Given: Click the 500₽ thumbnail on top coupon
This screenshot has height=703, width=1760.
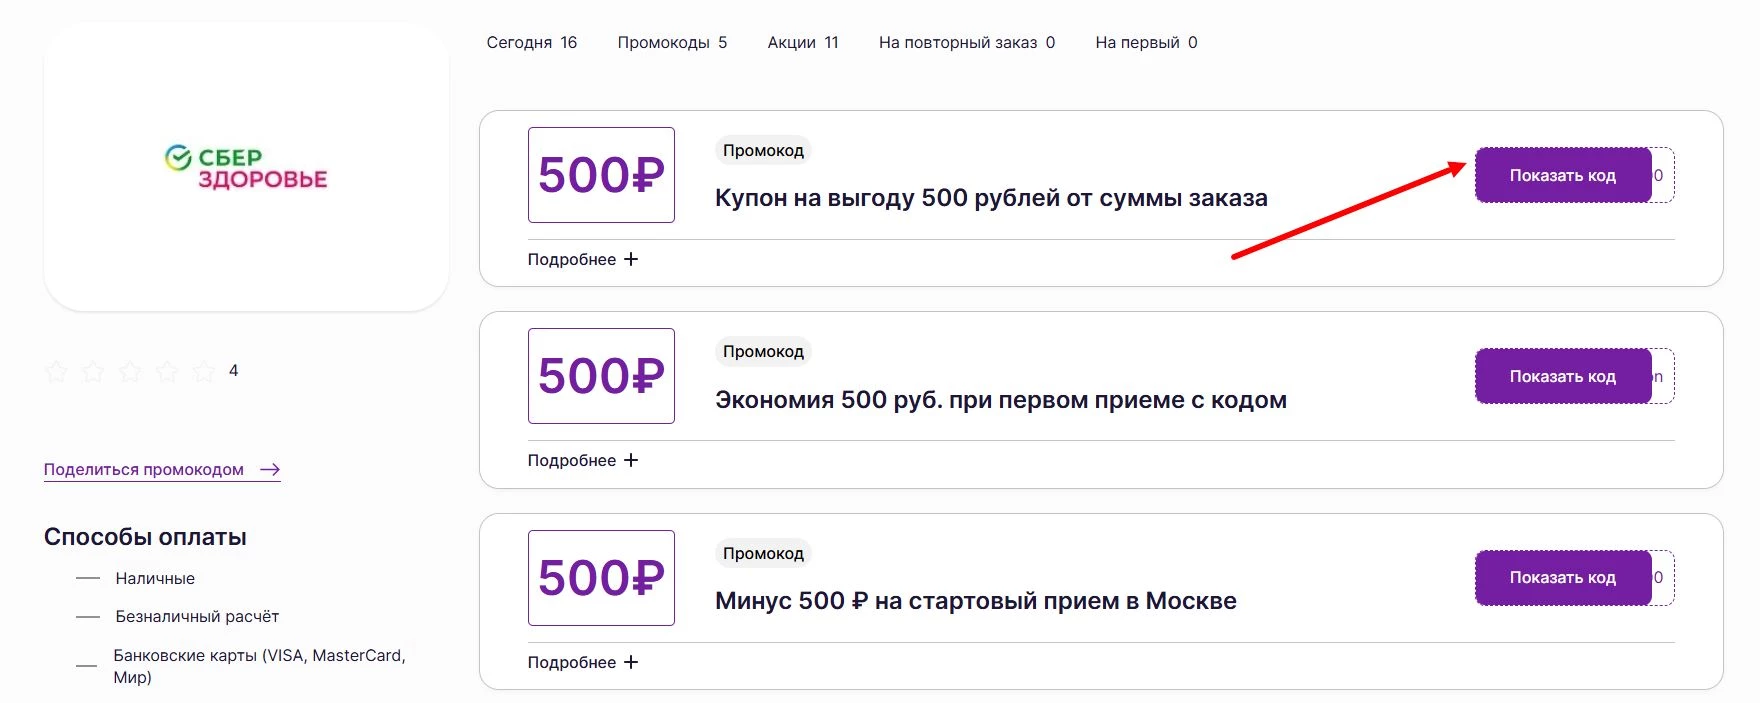Looking at the screenshot, I should pyautogui.click(x=600, y=175).
